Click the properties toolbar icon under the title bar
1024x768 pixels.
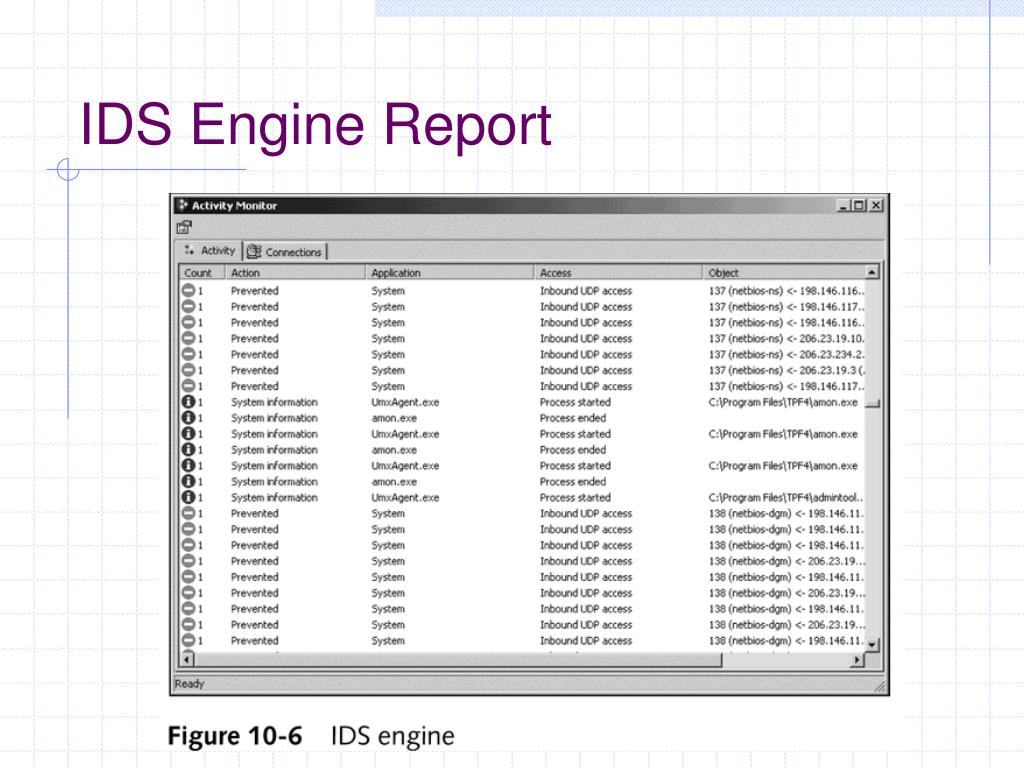(184, 227)
